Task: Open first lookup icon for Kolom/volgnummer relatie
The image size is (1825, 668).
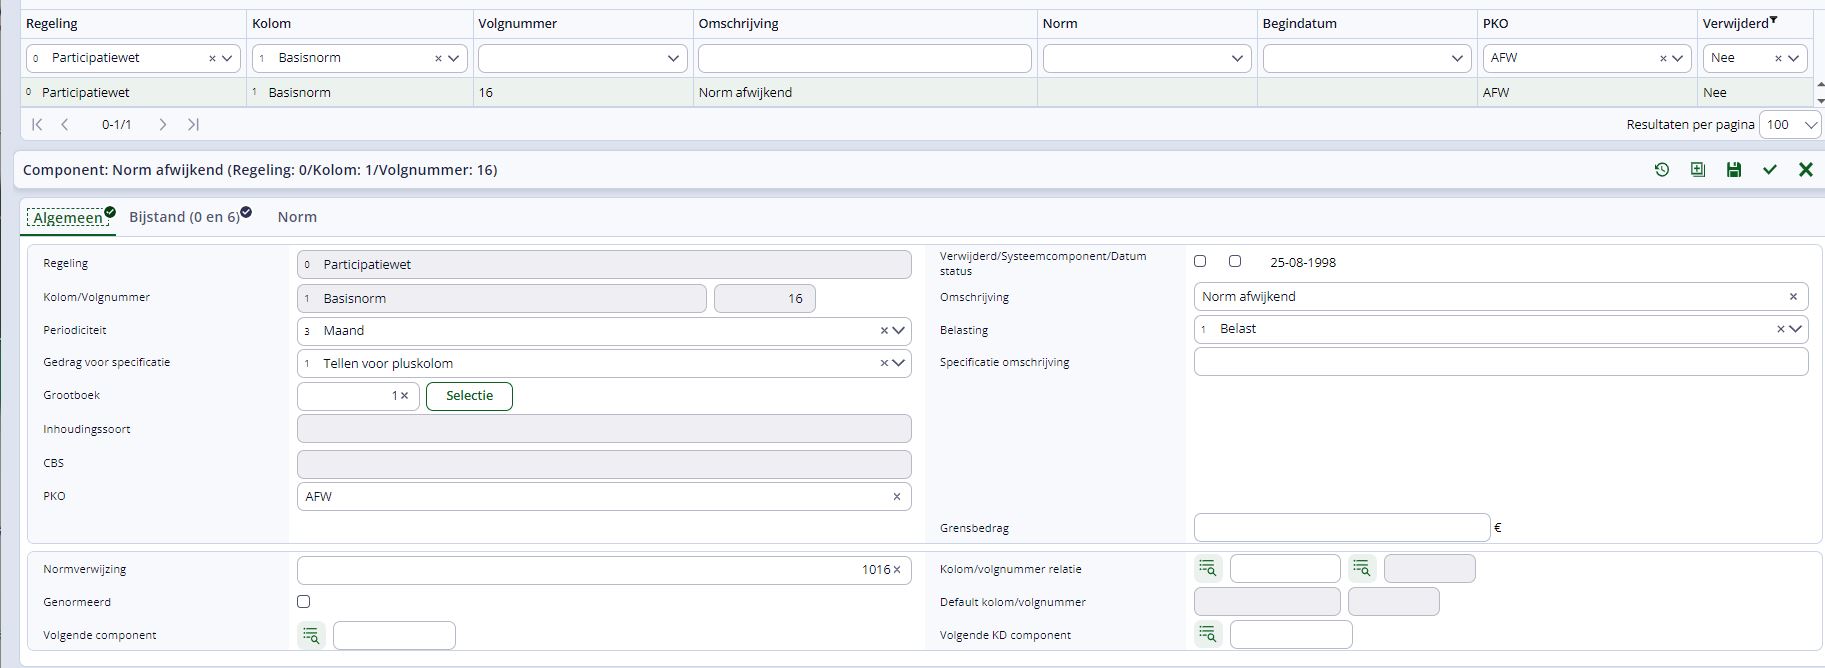Action: 1208,568
